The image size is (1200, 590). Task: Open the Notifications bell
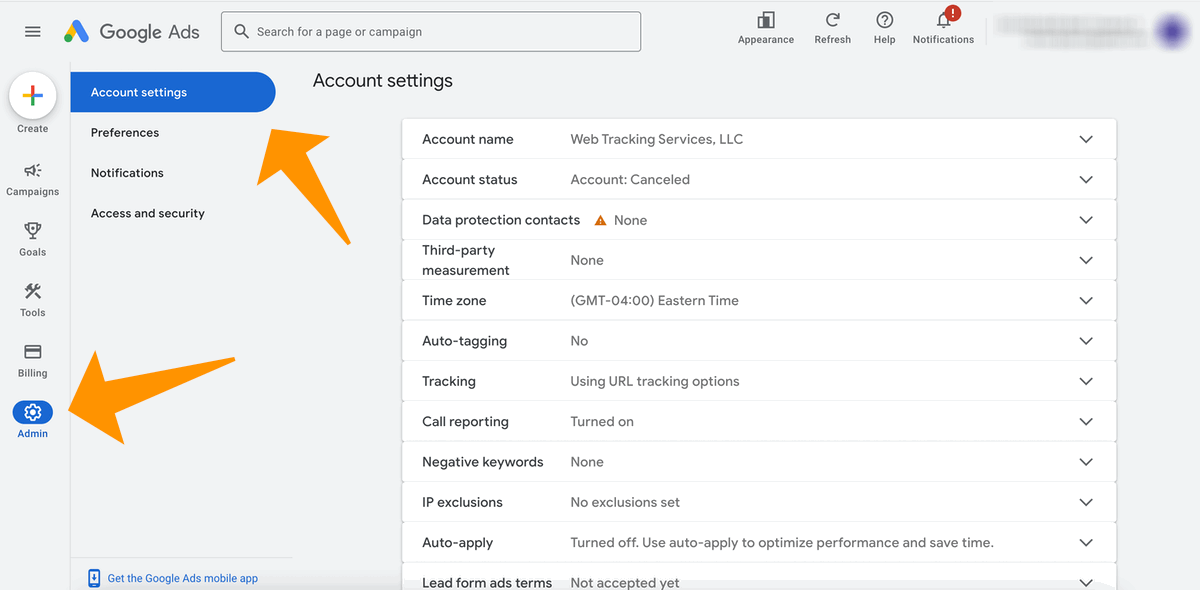point(943,20)
